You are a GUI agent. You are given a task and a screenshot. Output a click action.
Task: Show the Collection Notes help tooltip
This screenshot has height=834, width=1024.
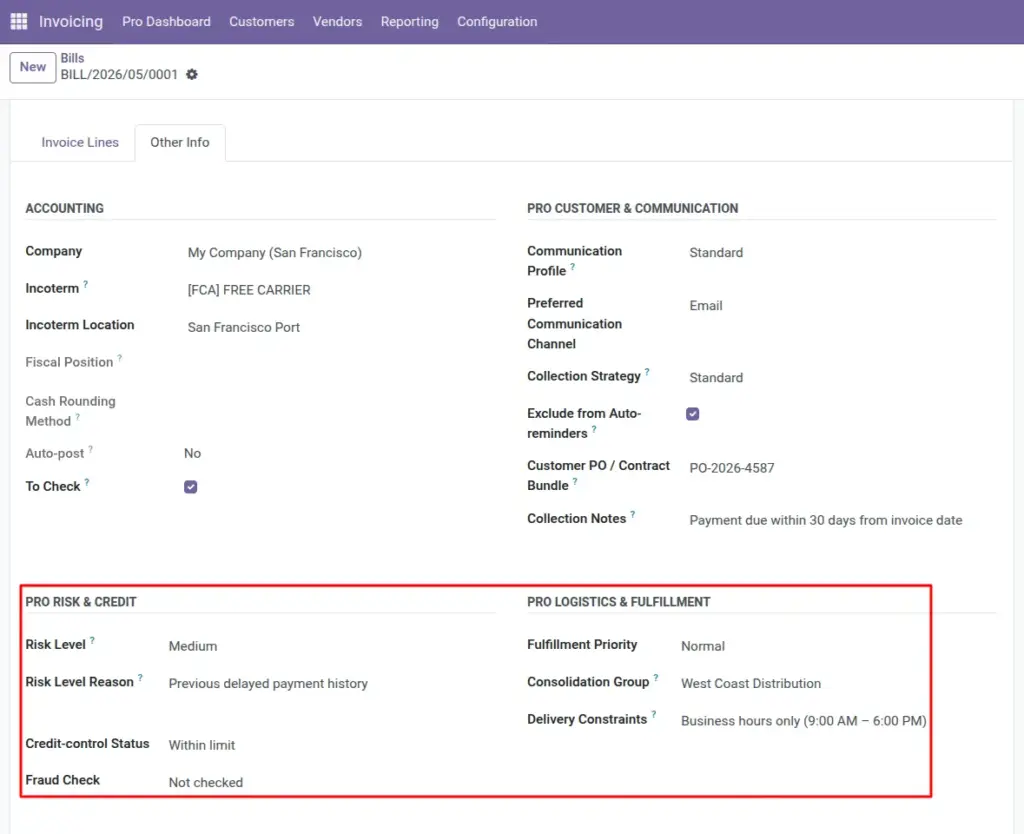[633, 515]
